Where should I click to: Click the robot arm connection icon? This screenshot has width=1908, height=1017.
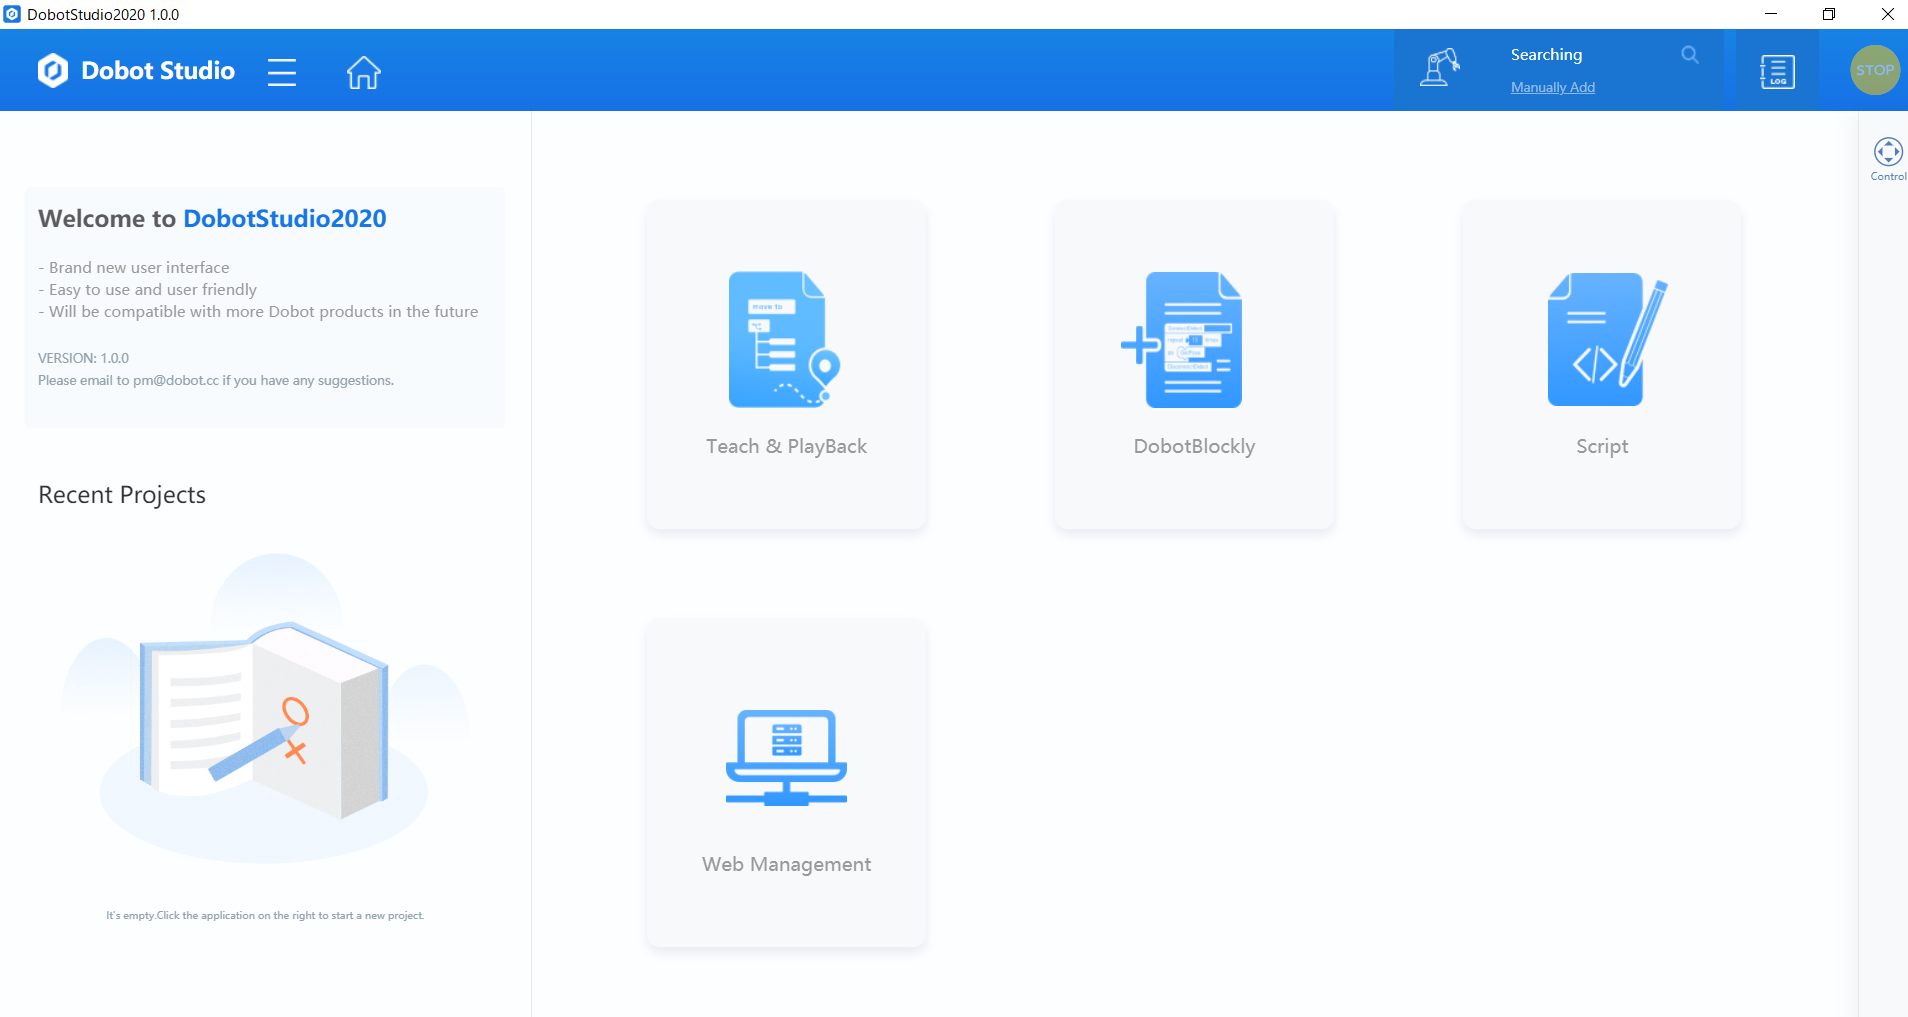pyautogui.click(x=1439, y=69)
